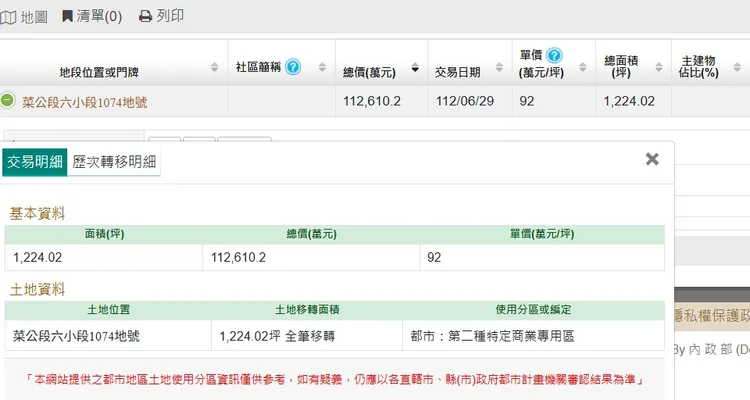Viewport: 750px width, 400px height.
Task: Sort by 主建物佔比(%) column arrows
Action: click(x=737, y=67)
